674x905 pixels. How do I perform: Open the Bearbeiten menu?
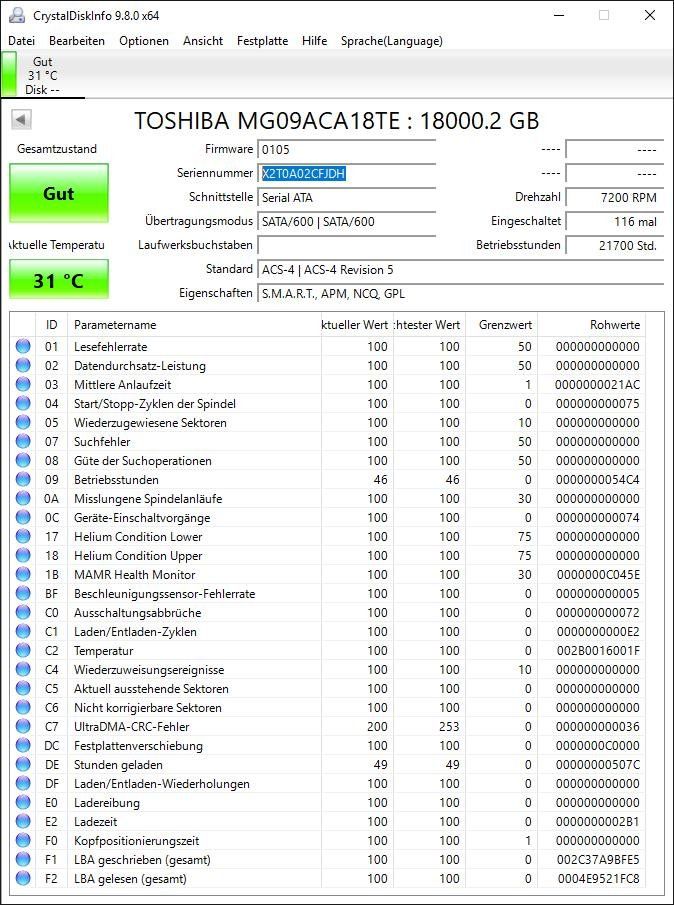(77, 41)
